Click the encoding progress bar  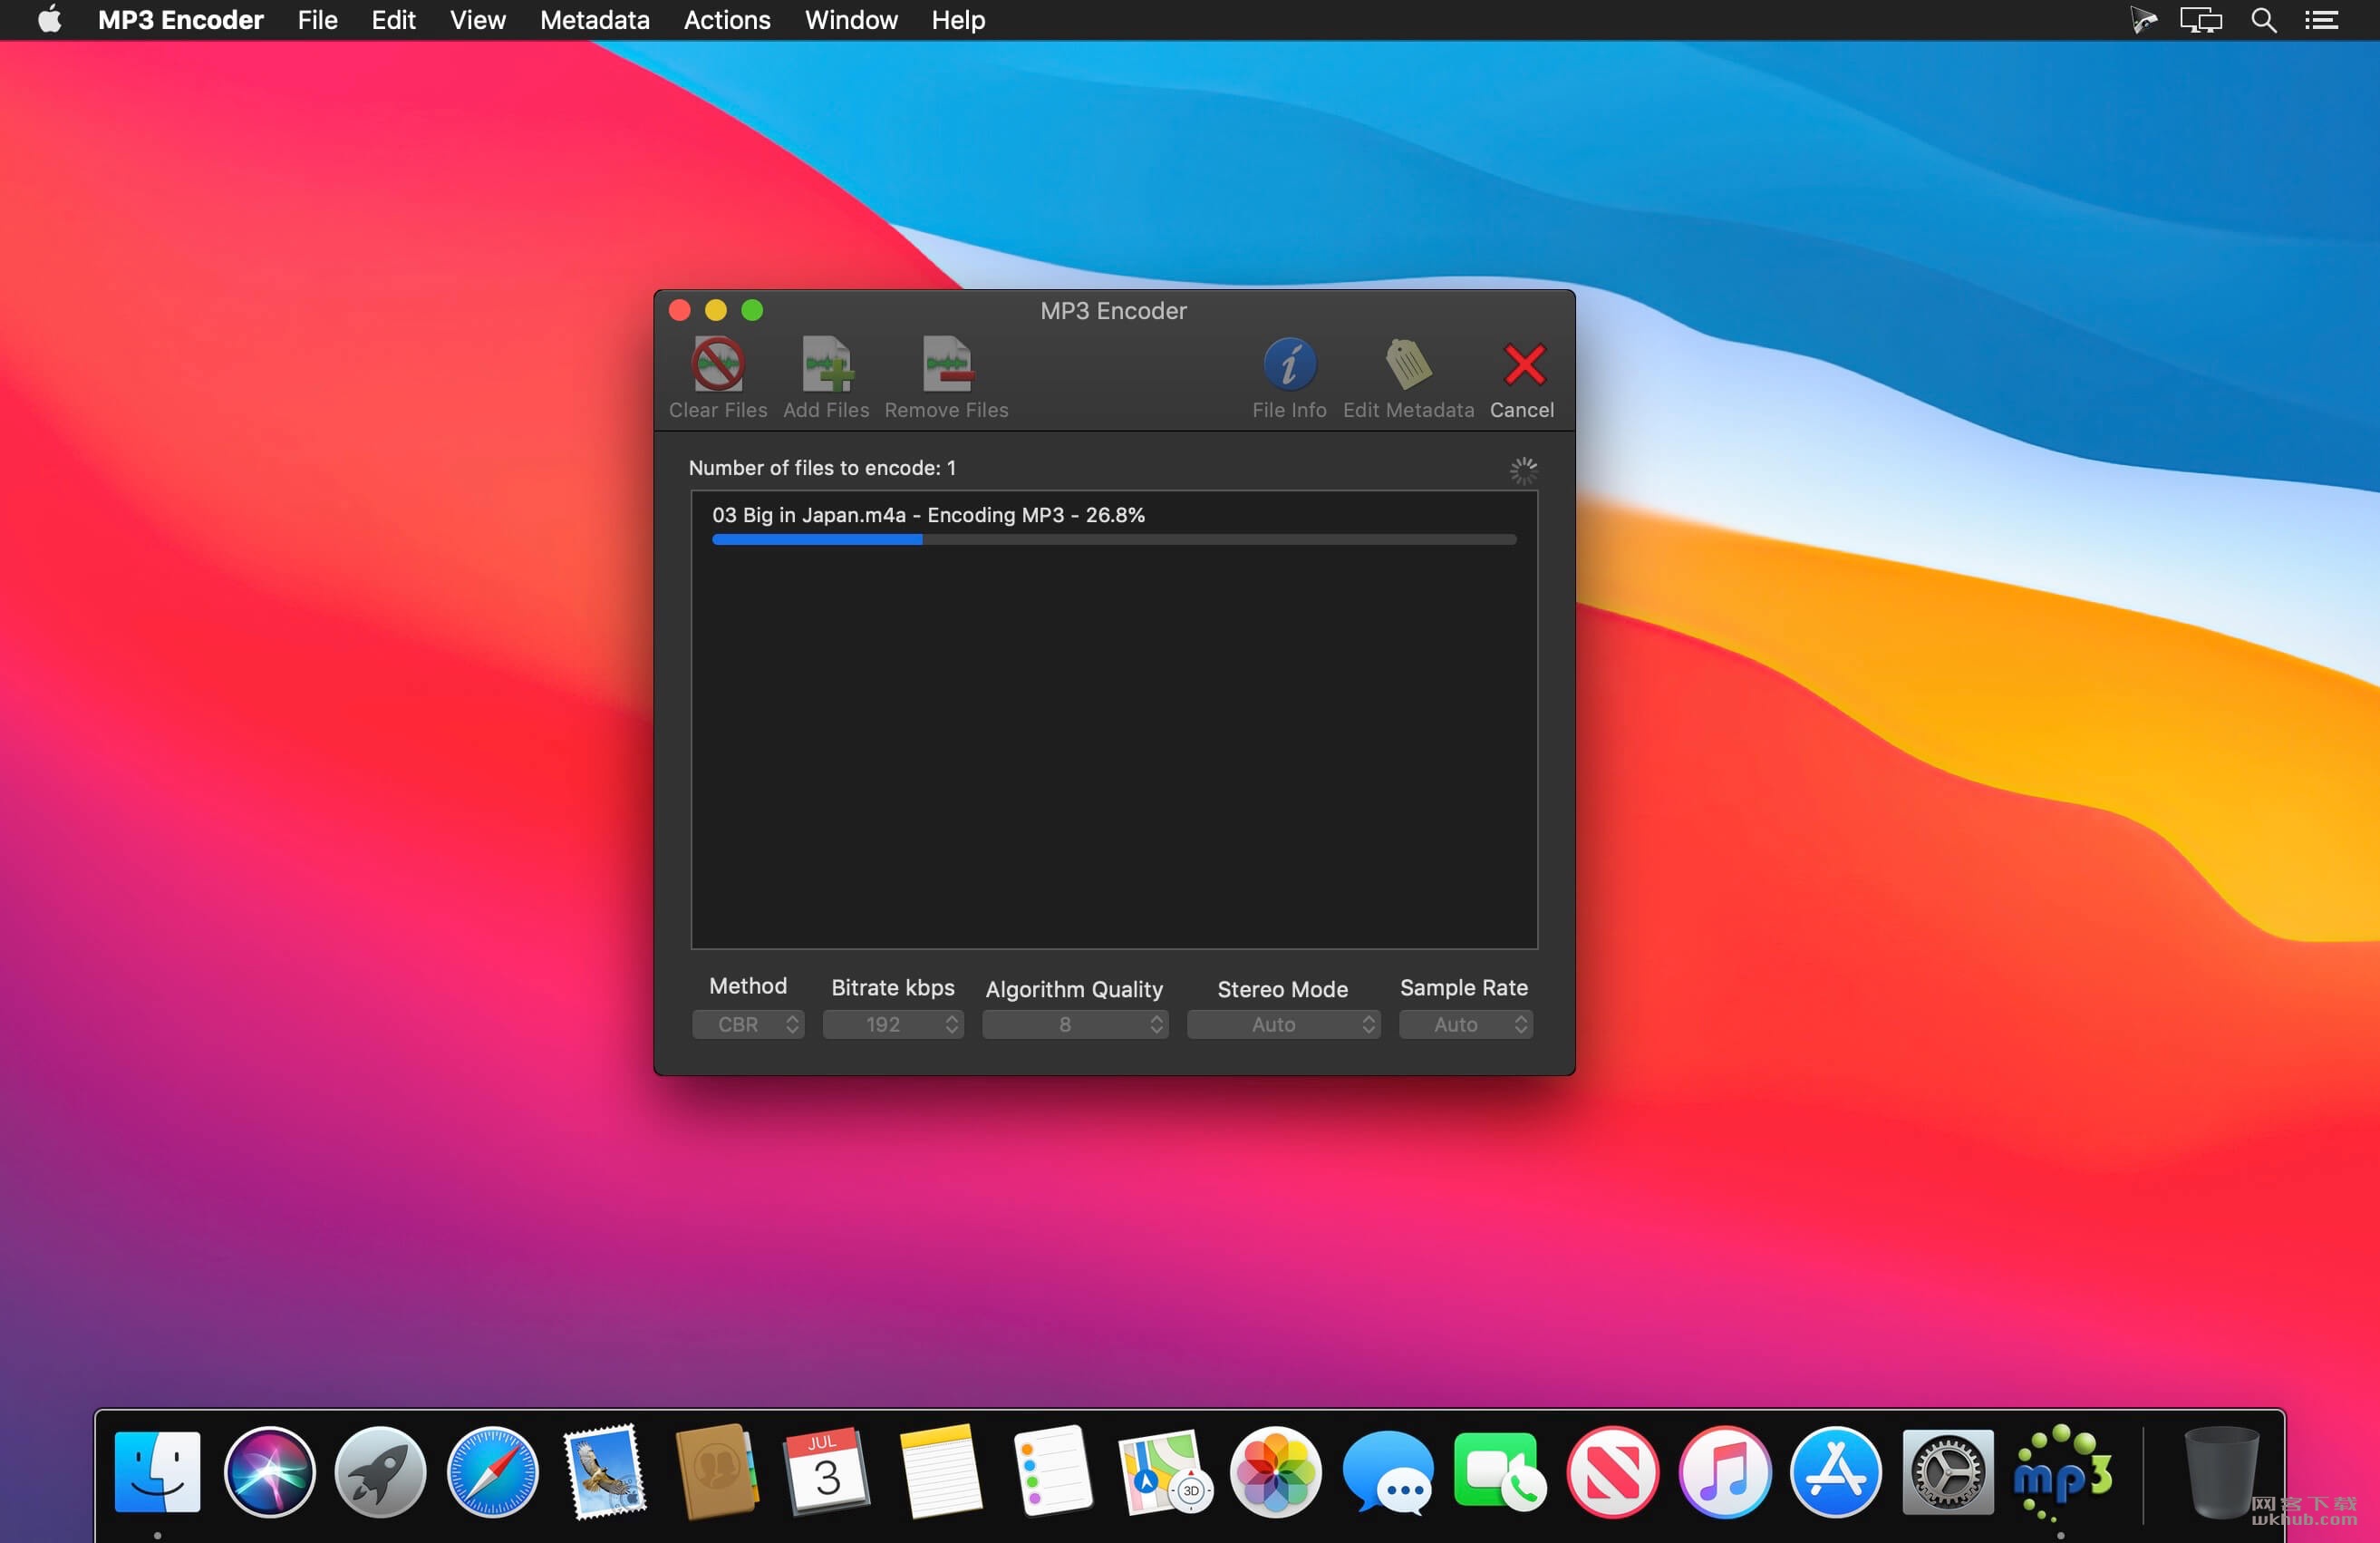(x=1114, y=540)
